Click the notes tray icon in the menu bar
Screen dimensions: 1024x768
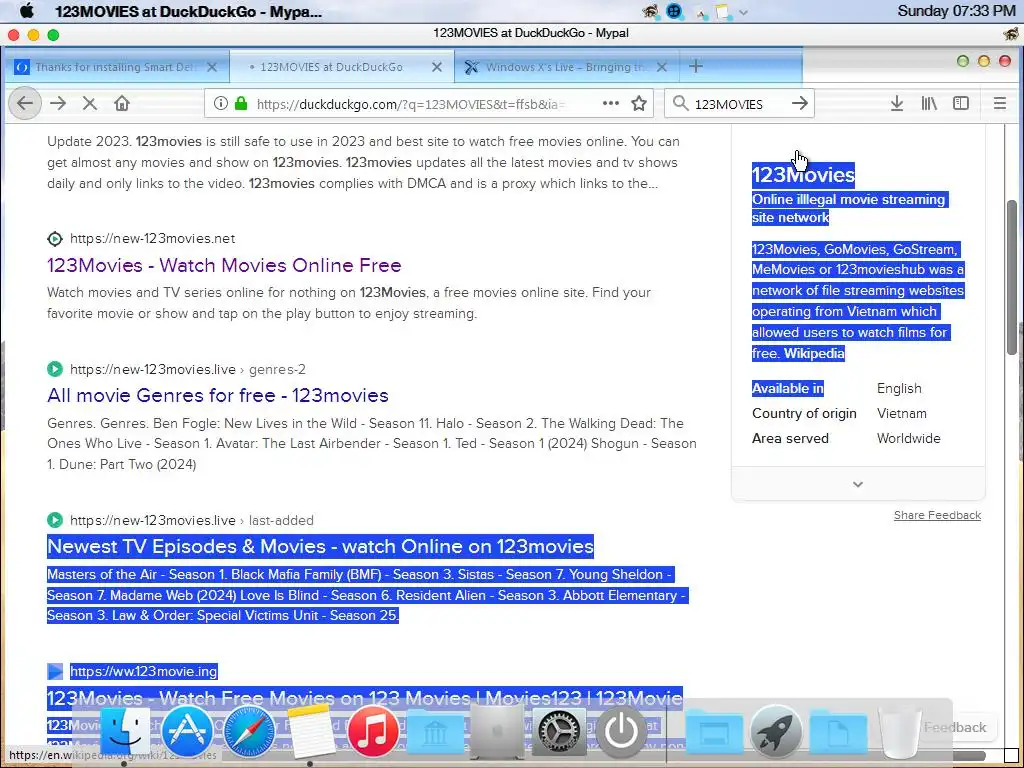click(x=722, y=11)
